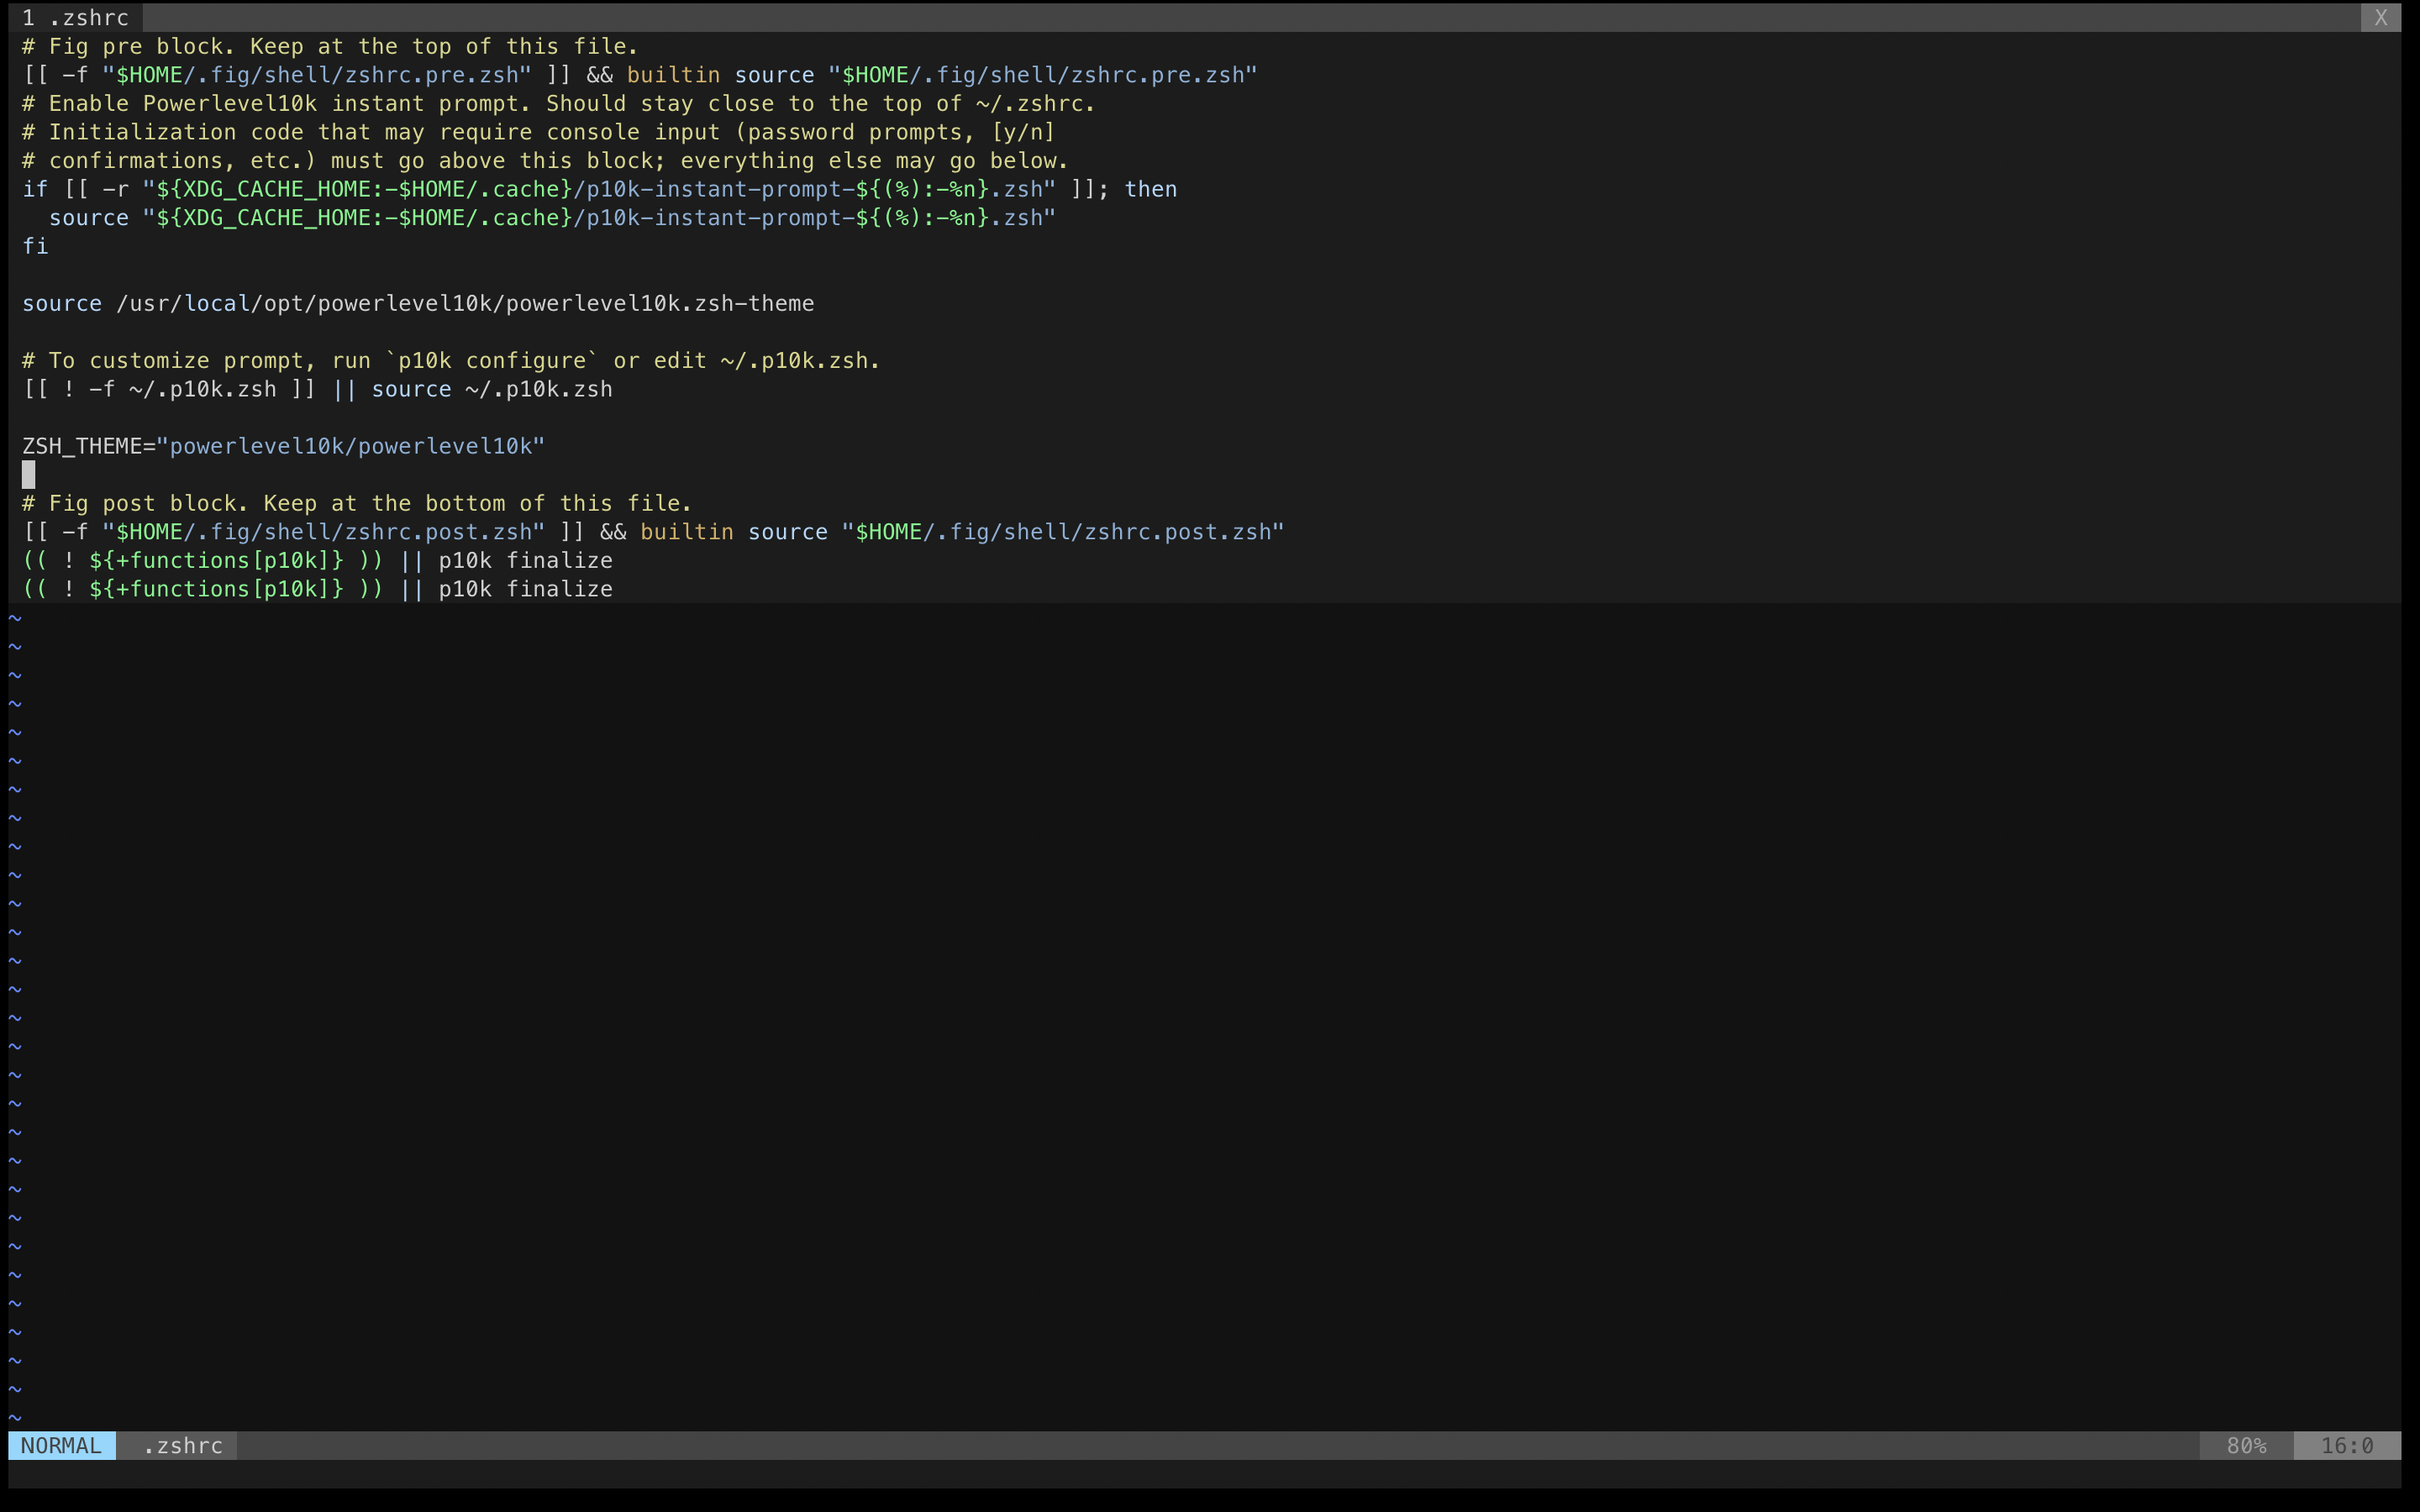Screen dimensions: 2420x1512
Task: Place cursor on the ZSH_THEME assignment line
Action: pyautogui.click(x=283, y=446)
